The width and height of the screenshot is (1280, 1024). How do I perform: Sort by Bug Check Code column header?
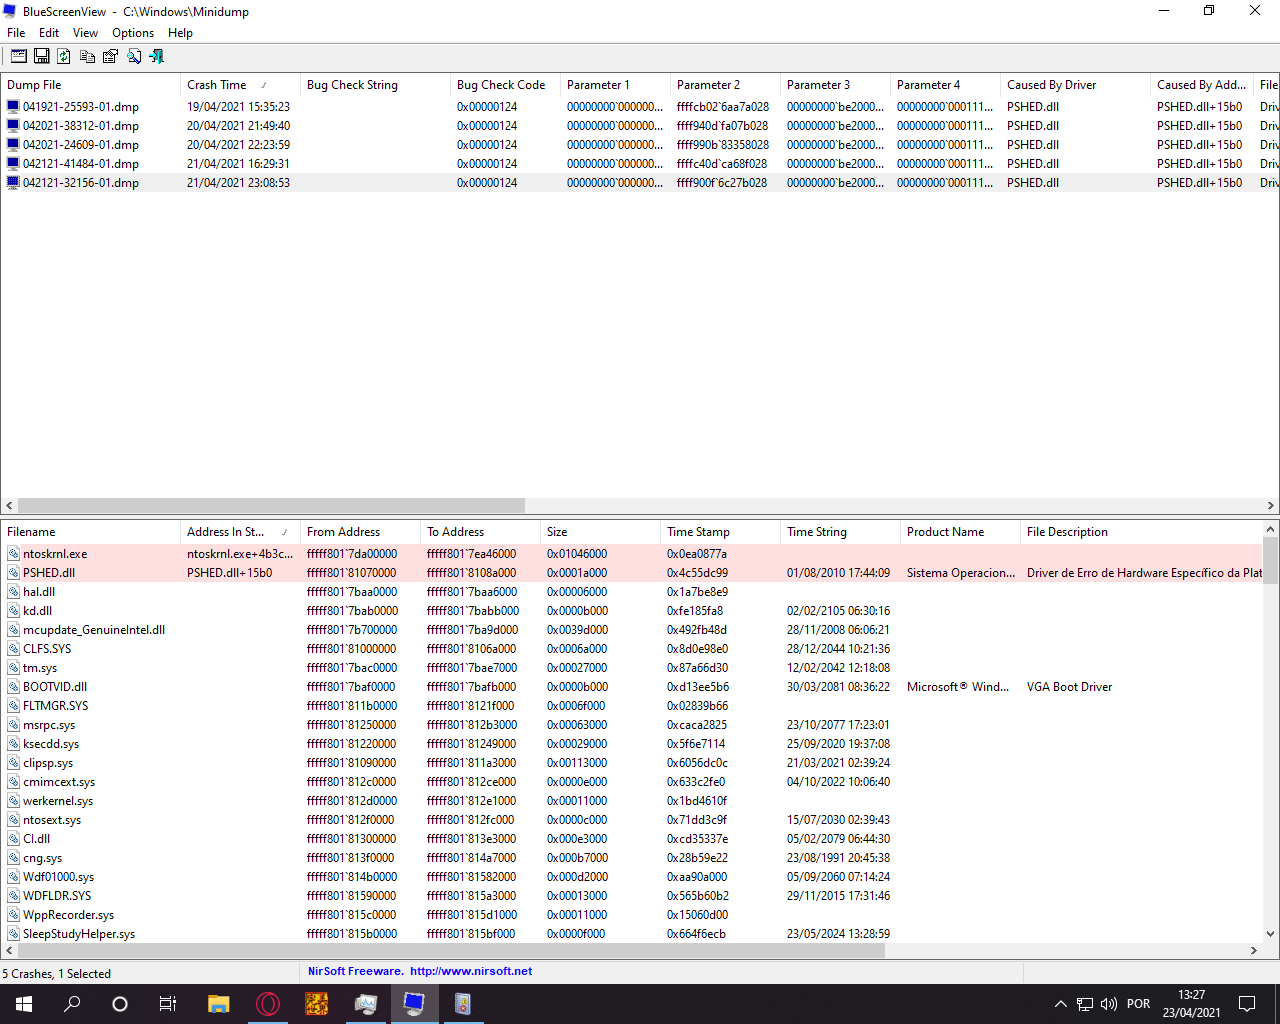[x=505, y=85]
